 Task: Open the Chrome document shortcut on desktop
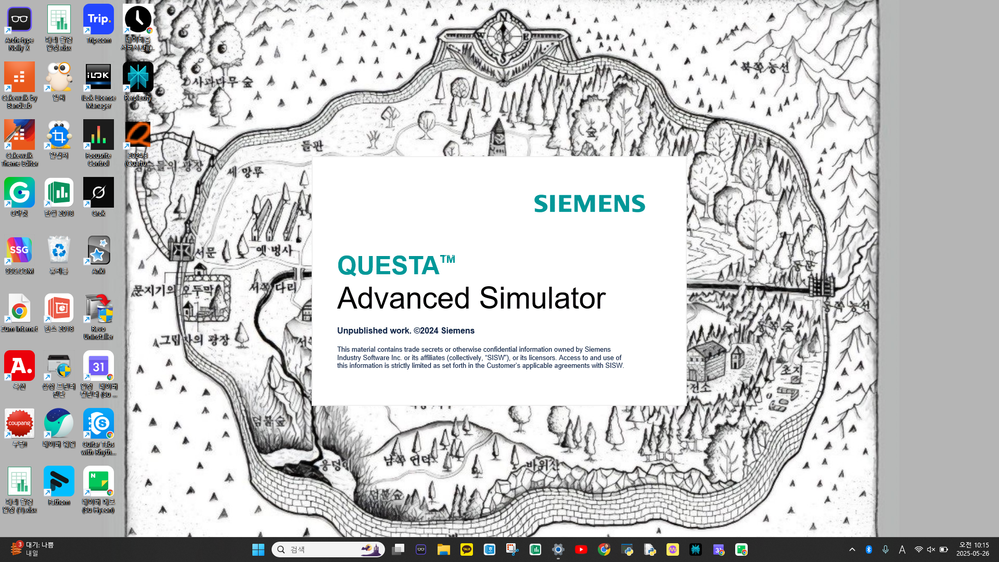point(19,312)
